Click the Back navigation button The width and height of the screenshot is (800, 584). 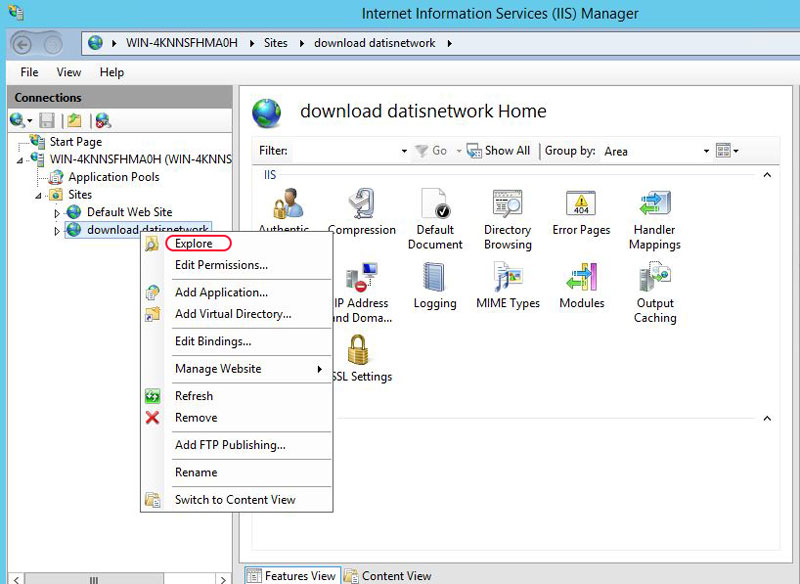22,45
